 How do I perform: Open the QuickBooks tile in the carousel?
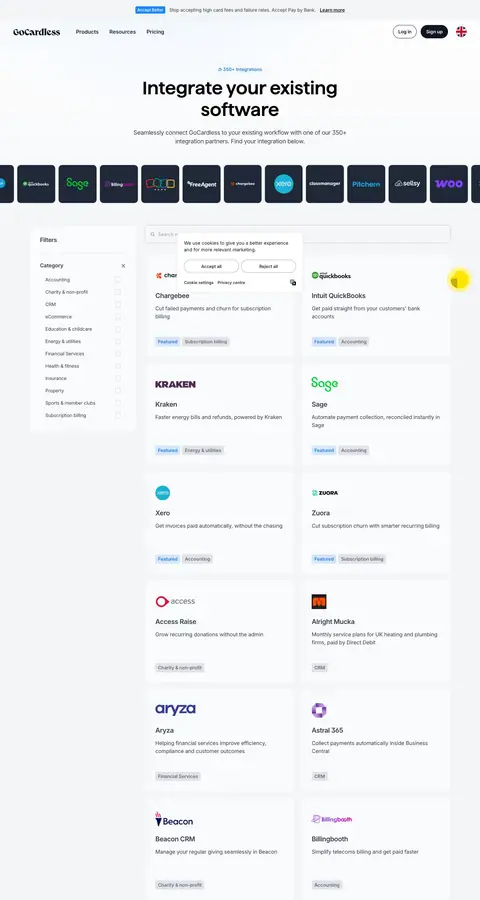pos(36,184)
